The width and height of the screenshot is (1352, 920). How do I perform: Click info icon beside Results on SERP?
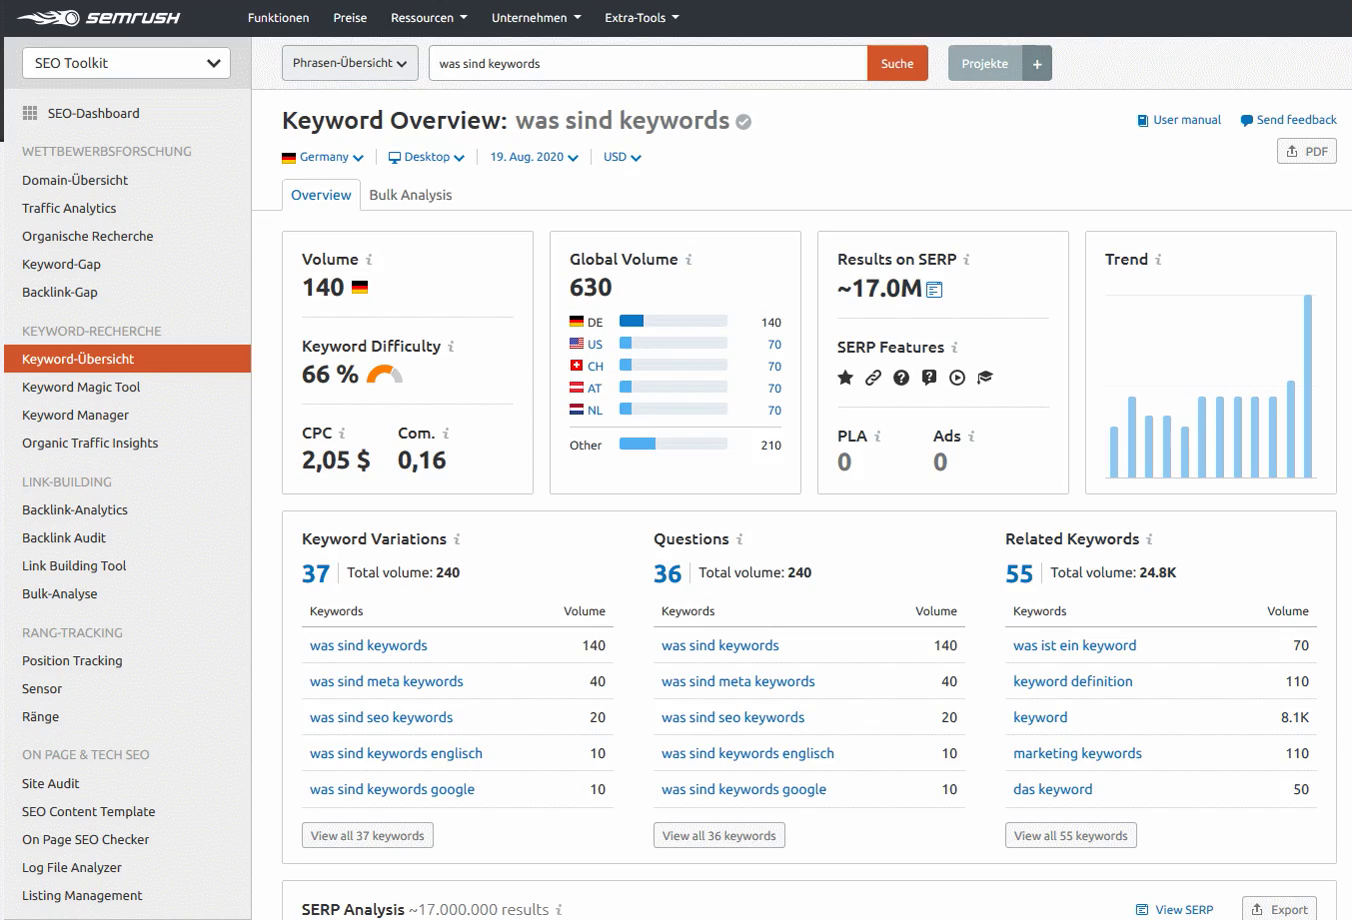(x=967, y=259)
